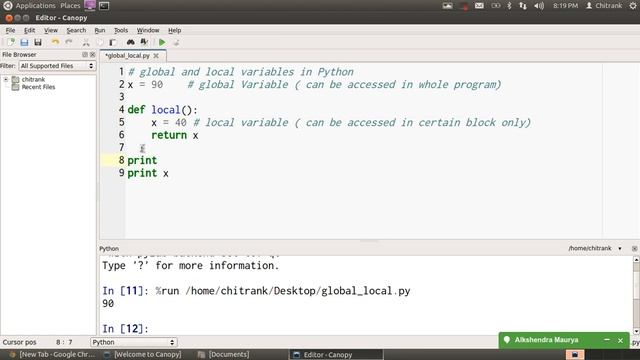Click the paste toolbar icon
The width and height of the screenshot is (640, 360).
113,42
